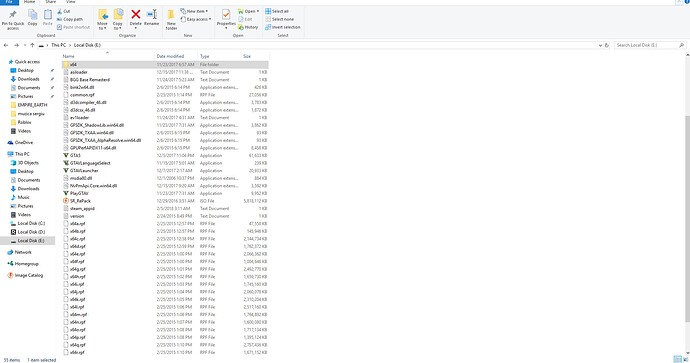The height and width of the screenshot is (363, 690).
Task: Expand address bar history dropdown arrow
Action: coord(600,45)
